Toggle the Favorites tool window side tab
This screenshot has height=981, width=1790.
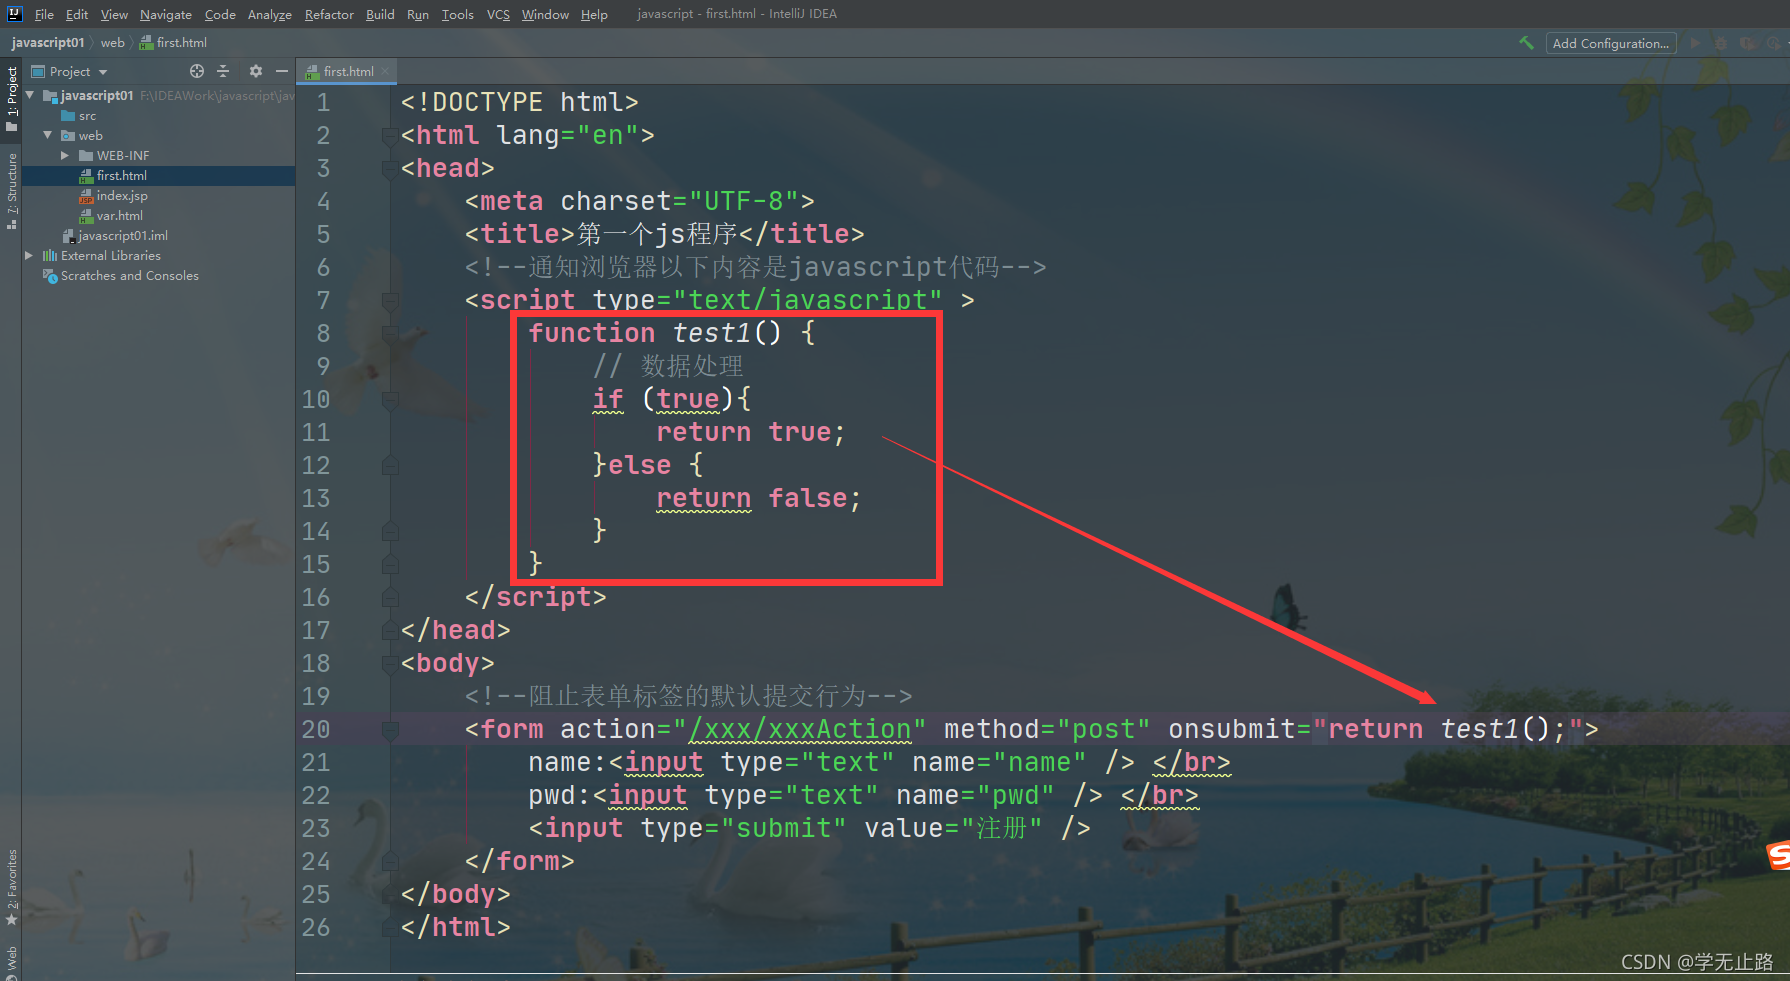(x=11, y=888)
